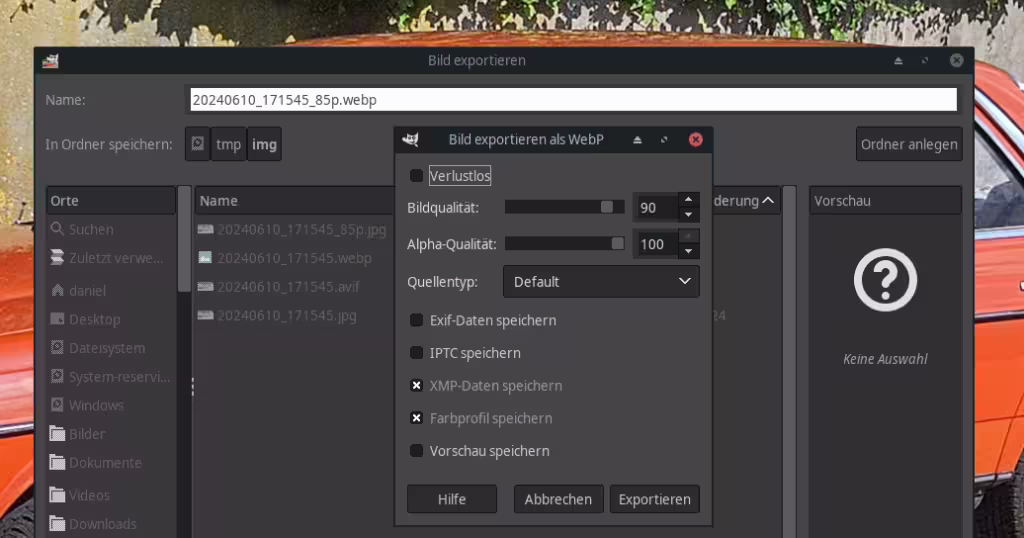1024x538 pixels.
Task: Click the root drive path icon
Action: (x=197, y=144)
